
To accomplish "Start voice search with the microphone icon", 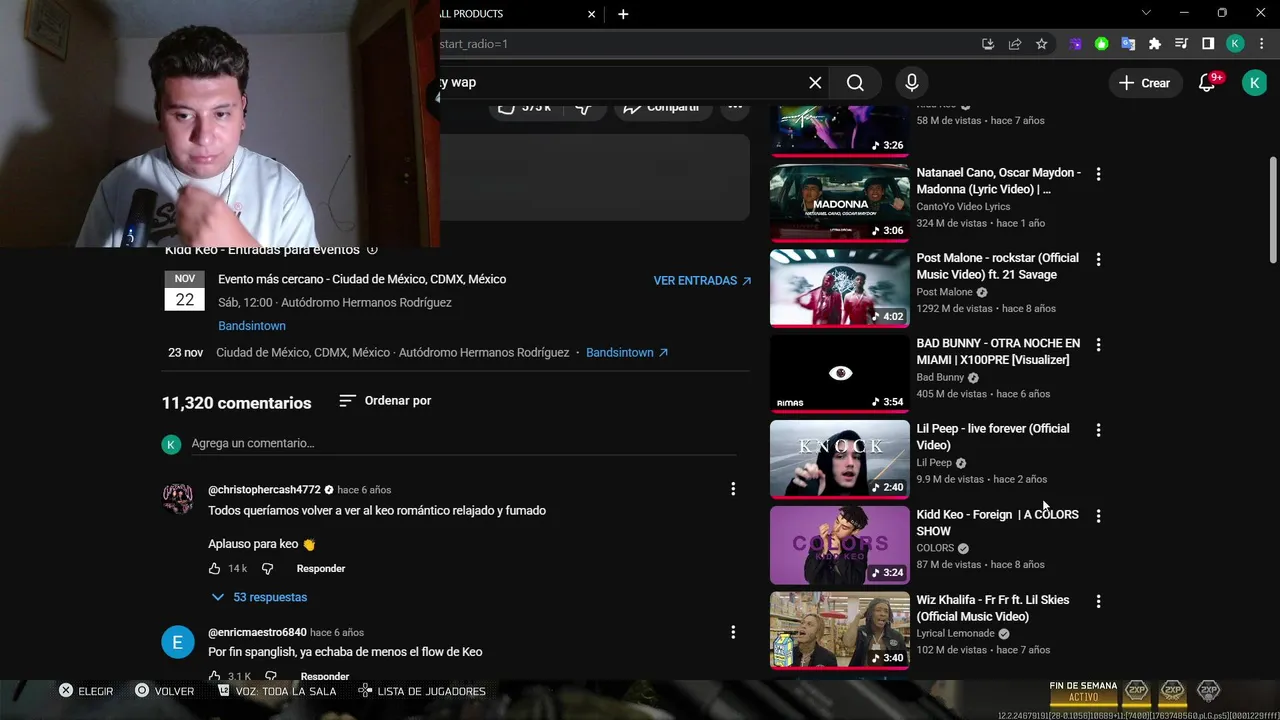I will pos(911,83).
